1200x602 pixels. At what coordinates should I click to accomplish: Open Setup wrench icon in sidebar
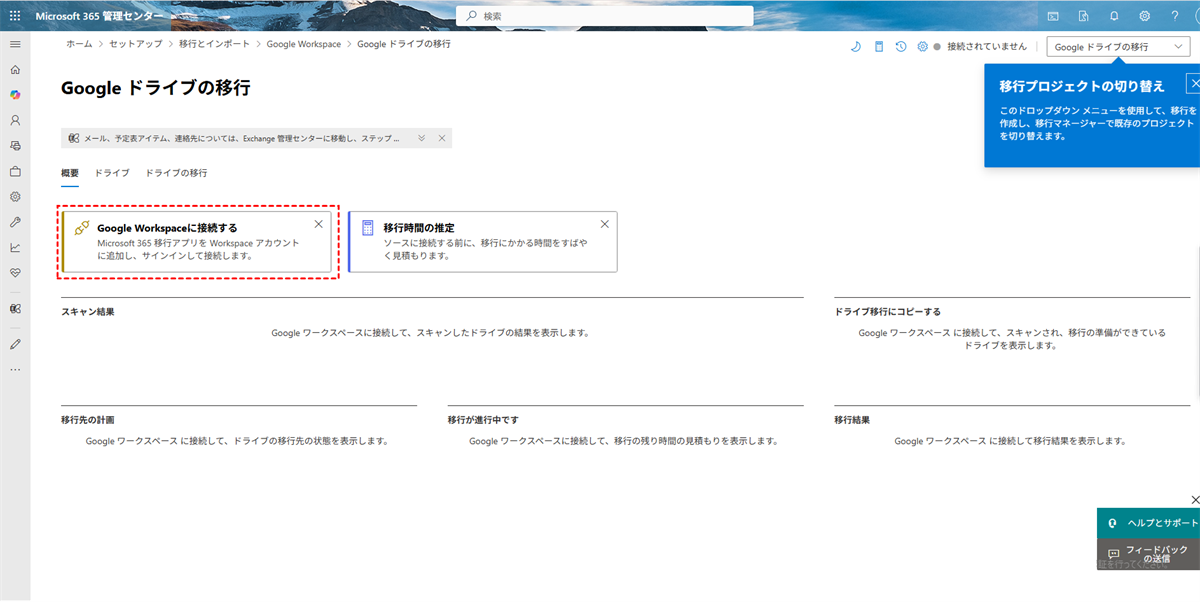coord(15,222)
